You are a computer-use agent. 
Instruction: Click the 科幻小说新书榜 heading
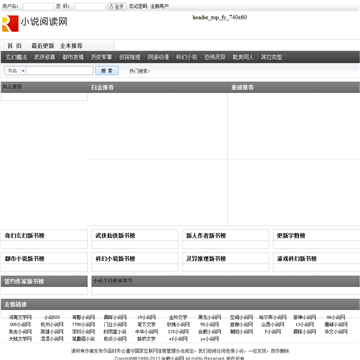tap(115, 259)
